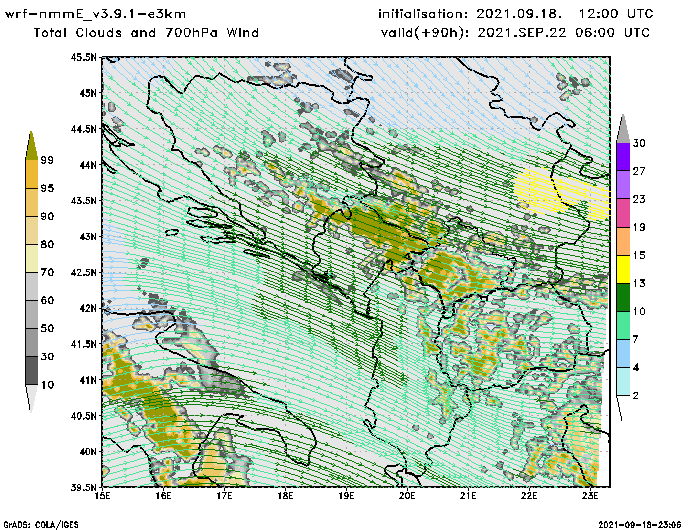Click the '19E' longitude label

click(346, 496)
